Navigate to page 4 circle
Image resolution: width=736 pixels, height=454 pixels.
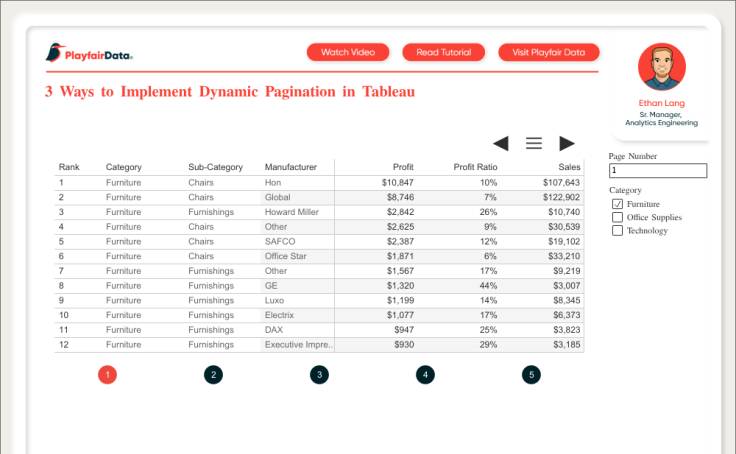tap(426, 375)
